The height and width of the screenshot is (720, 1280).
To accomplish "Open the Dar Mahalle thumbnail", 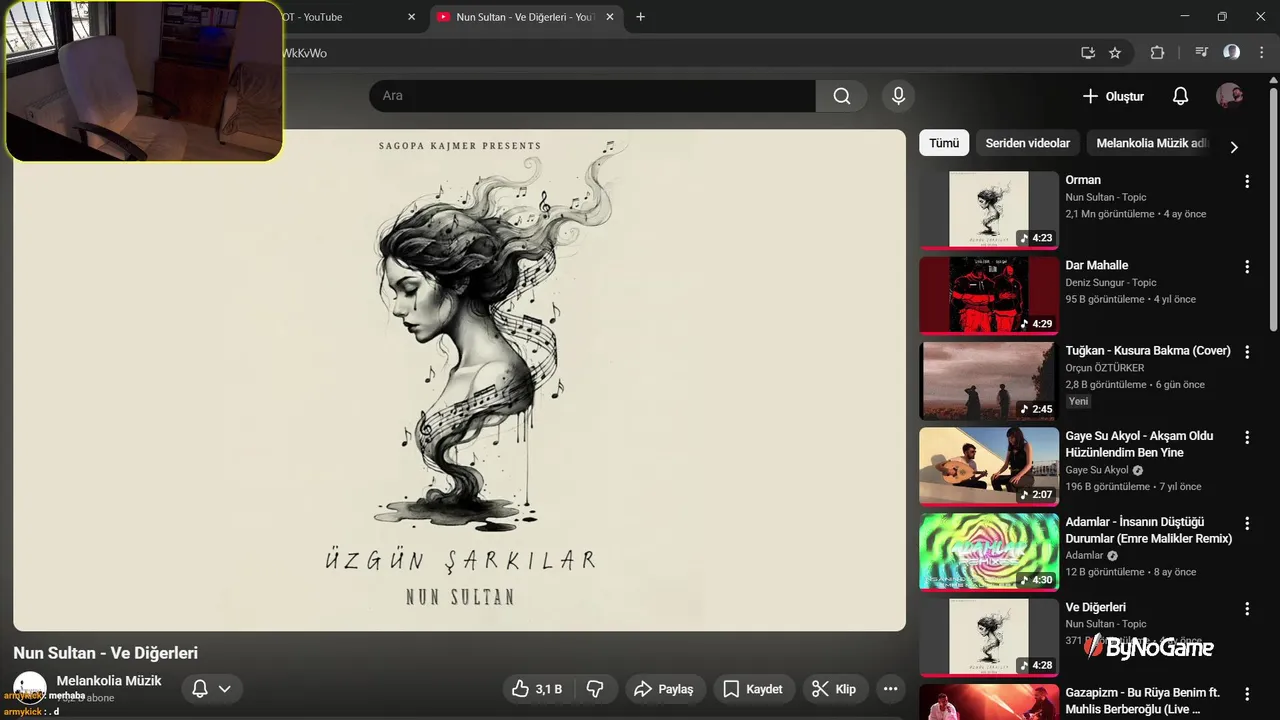I will 989,295.
